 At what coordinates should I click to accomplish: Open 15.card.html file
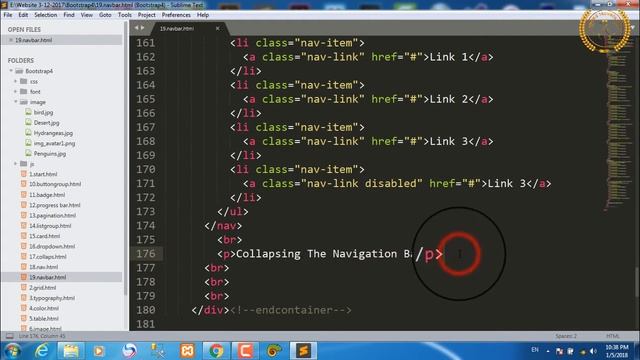(x=44, y=236)
